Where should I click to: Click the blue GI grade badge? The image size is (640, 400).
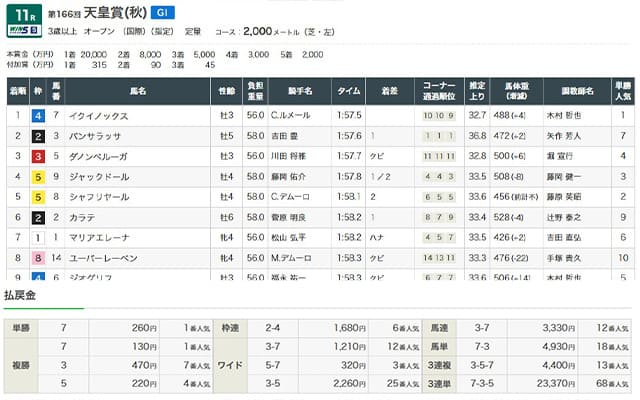[162, 13]
